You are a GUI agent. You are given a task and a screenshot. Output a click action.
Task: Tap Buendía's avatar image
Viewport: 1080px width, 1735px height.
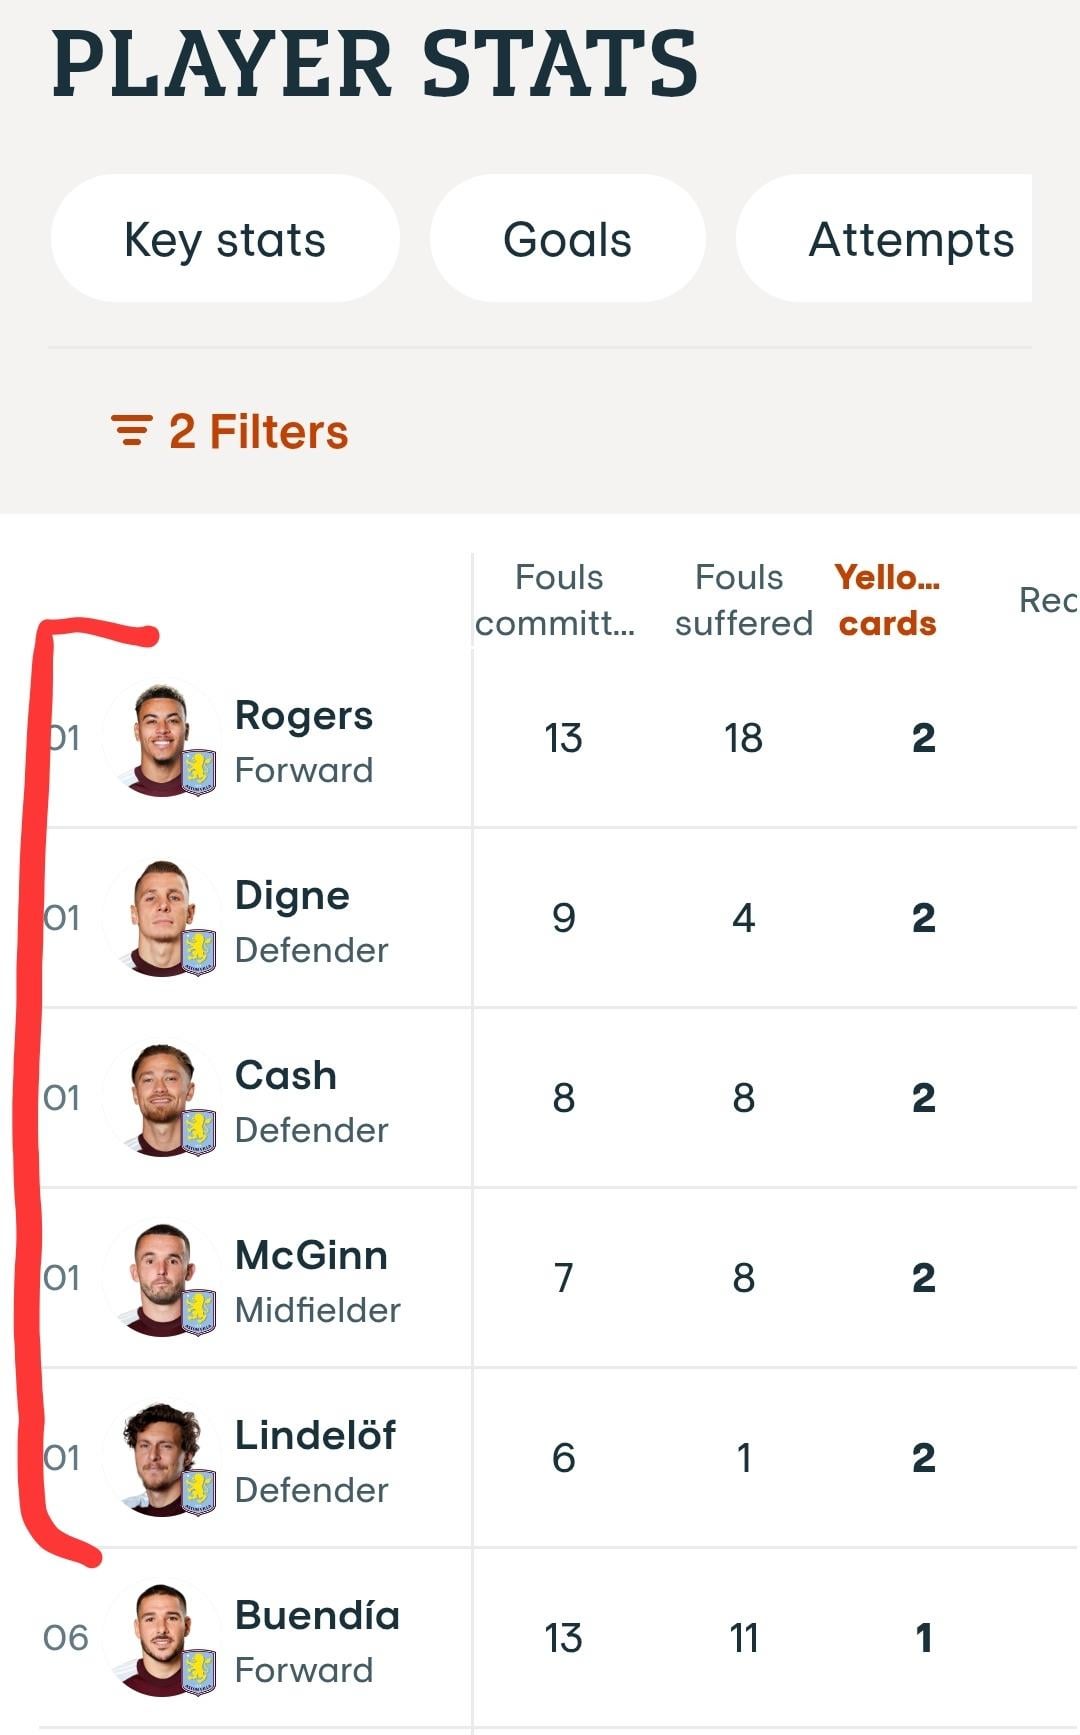pyautogui.click(x=160, y=1638)
